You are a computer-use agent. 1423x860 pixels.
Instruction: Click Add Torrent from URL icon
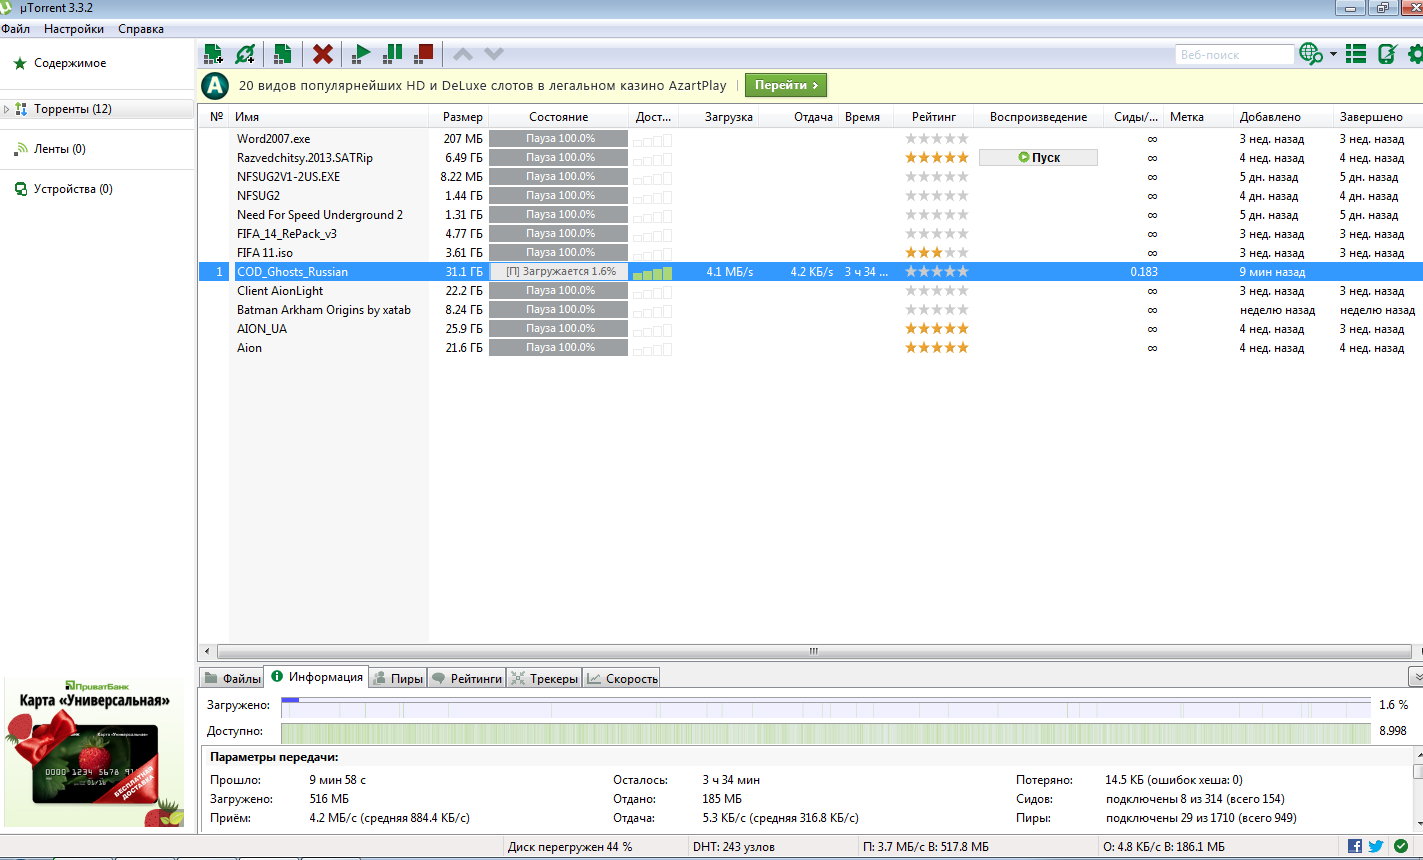(245, 54)
